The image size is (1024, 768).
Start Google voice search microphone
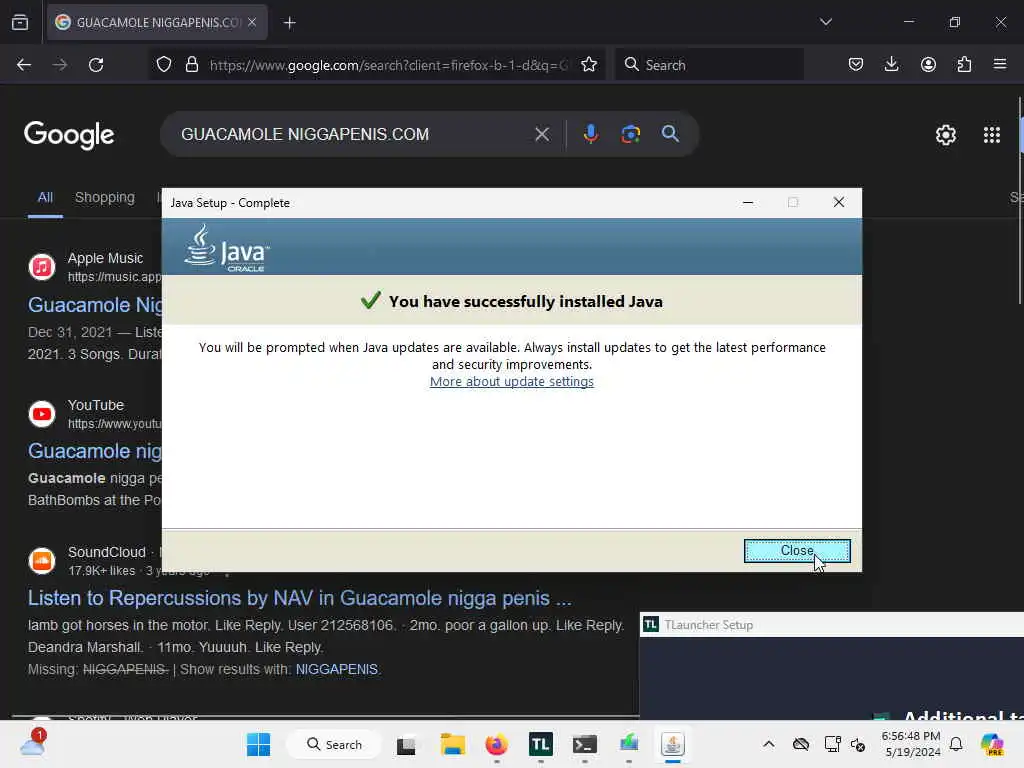pyautogui.click(x=590, y=134)
